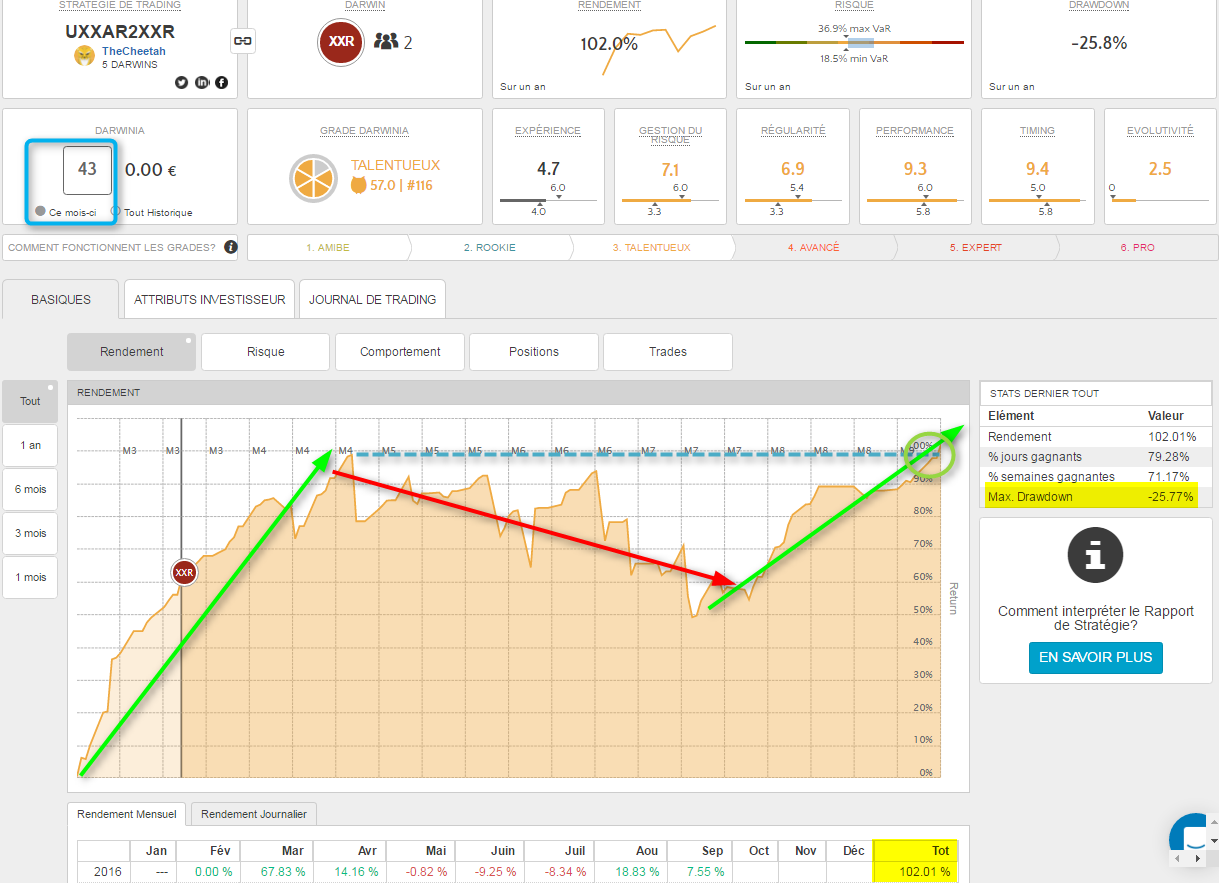This screenshot has width=1219, height=883.
Task: Click the Risque VaR color bar
Action: tap(854, 43)
